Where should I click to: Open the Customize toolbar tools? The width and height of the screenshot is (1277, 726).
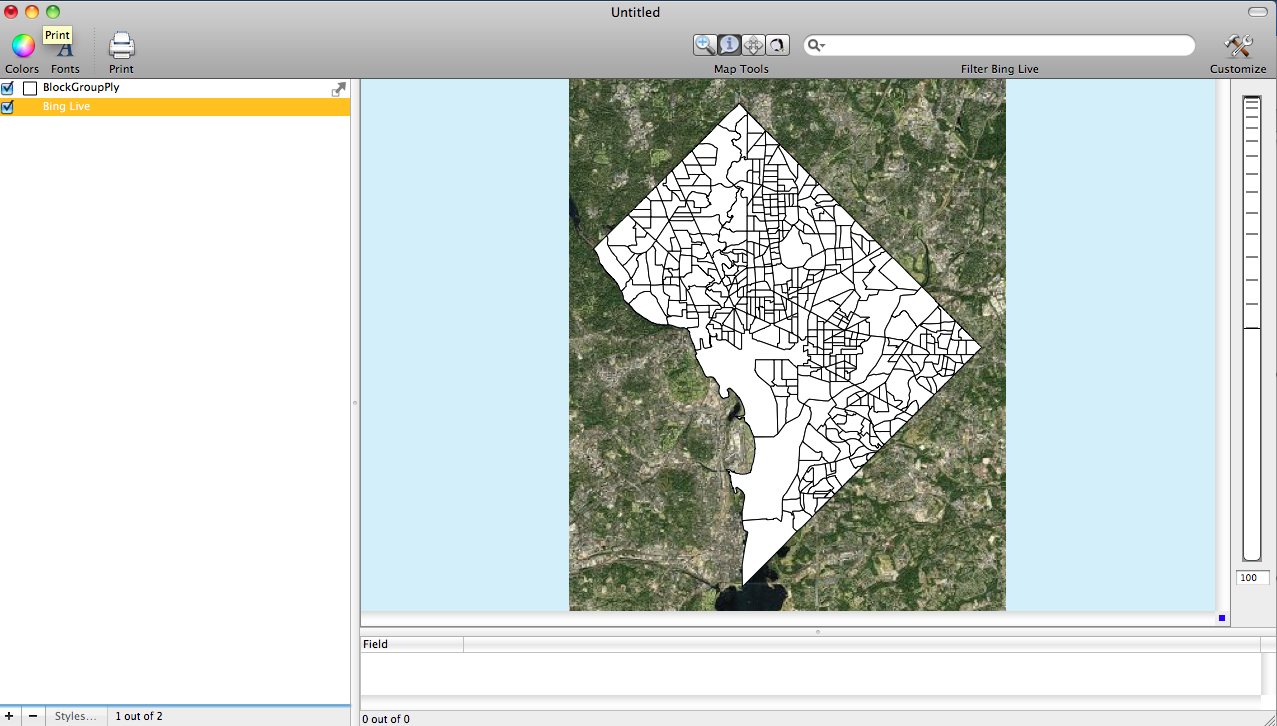tap(1238, 46)
